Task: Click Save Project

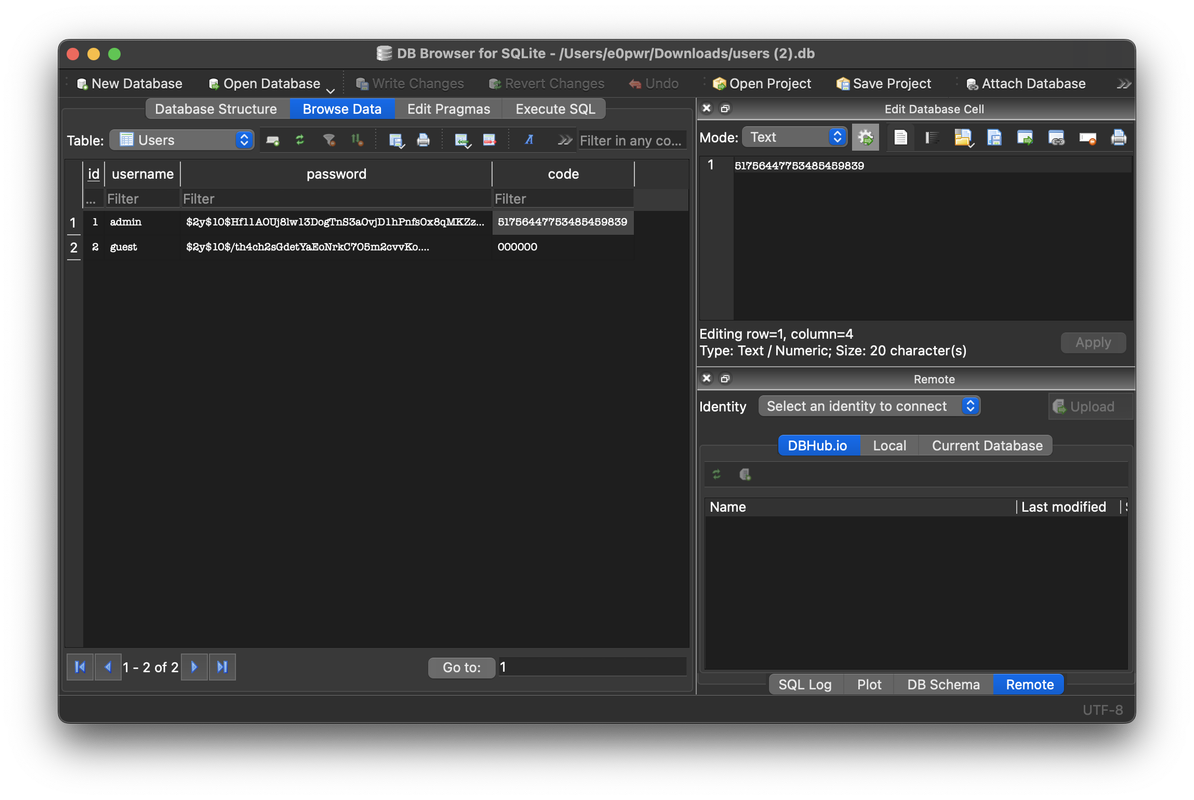Action: click(883, 84)
